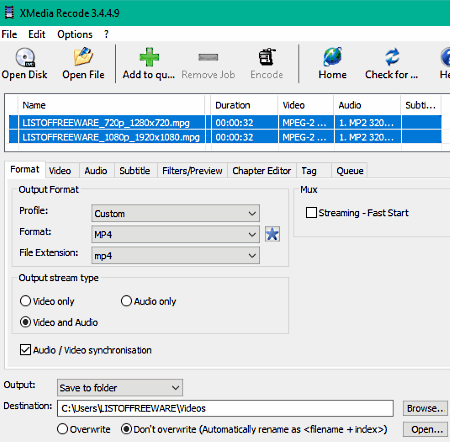This screenshot has height=442, width=450.
Task: Select the LISTOFFREEWARE_1080p_1920x1080.mpg row
Action: [225, 137]
